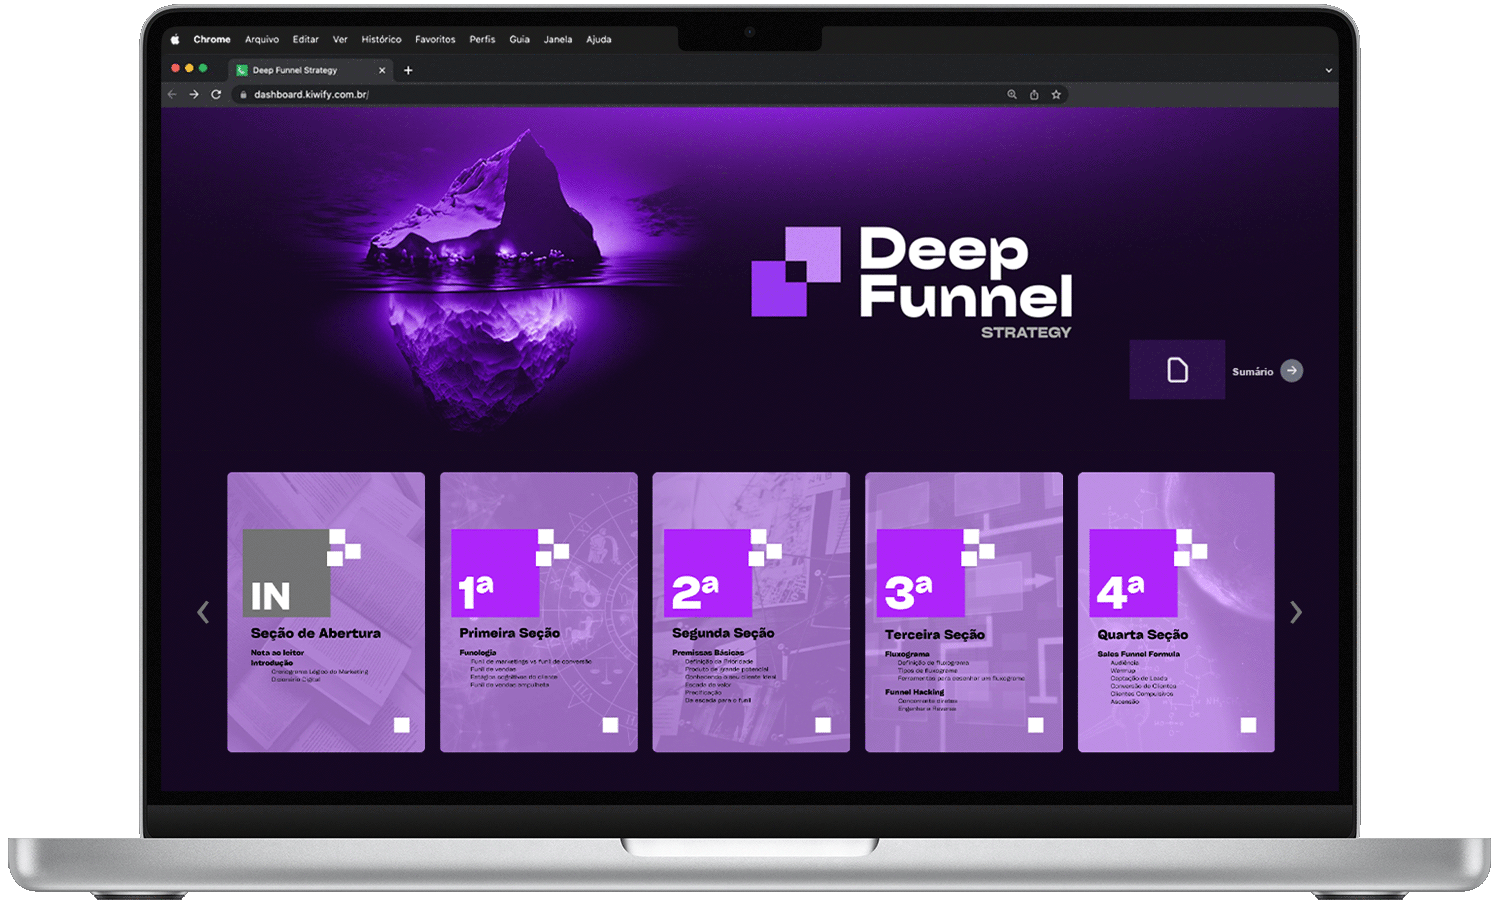Open a new browser tab

(408, 70)
